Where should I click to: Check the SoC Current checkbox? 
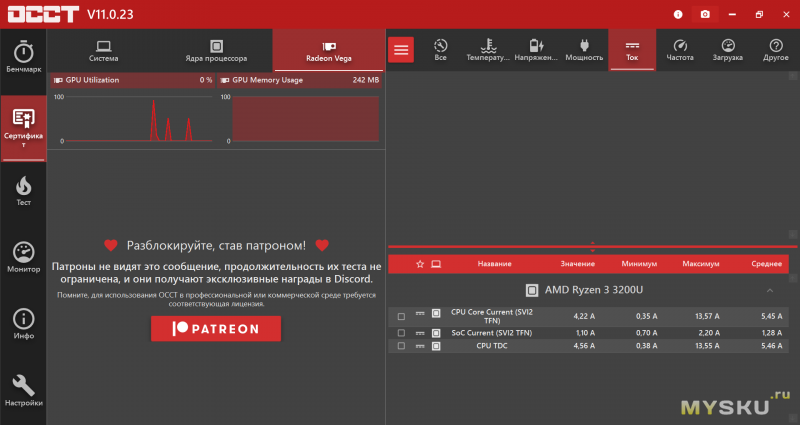click(402, 333)
